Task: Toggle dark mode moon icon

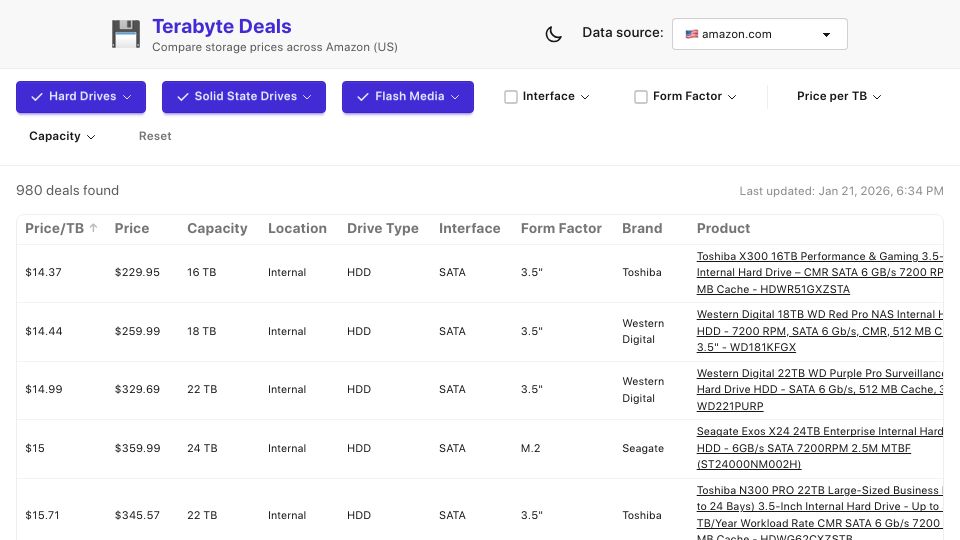Action: point(553,34)
